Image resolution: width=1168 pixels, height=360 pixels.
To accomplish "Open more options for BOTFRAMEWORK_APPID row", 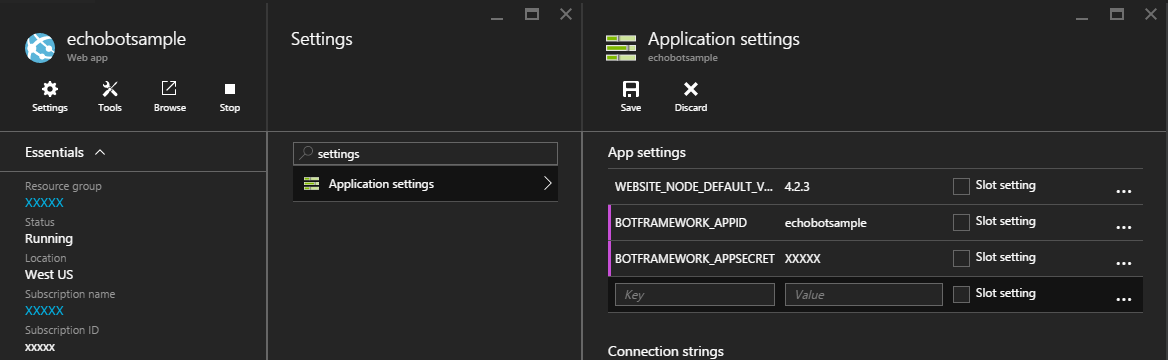I will 1123,227.
